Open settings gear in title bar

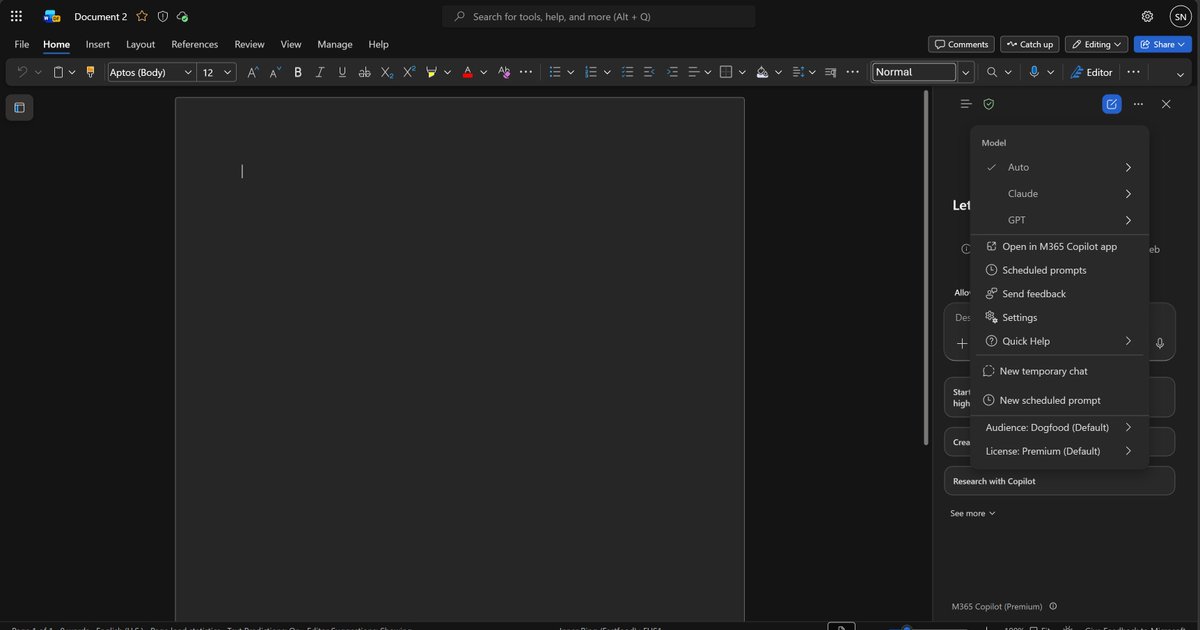[x=1147, y=16]
